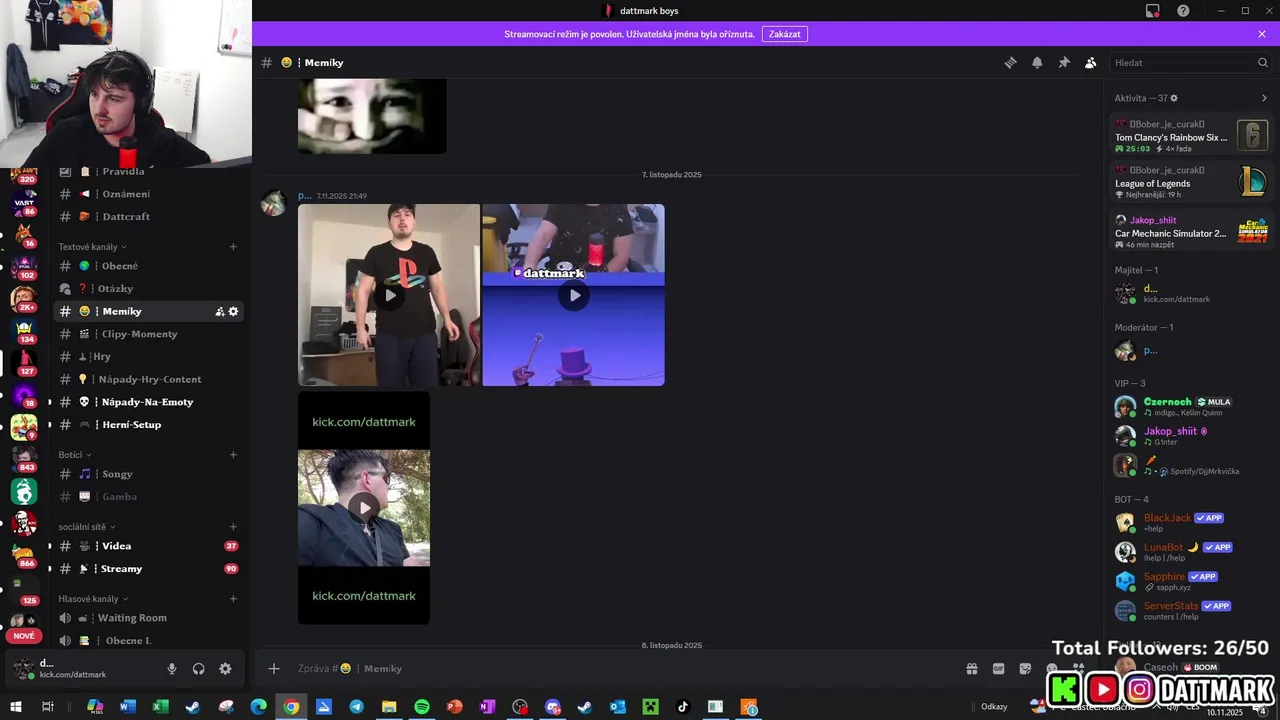The width and height of the screenshot is (1280, 720).
Task: Expand the Aktivita panel chevron
Action: 1264,98
